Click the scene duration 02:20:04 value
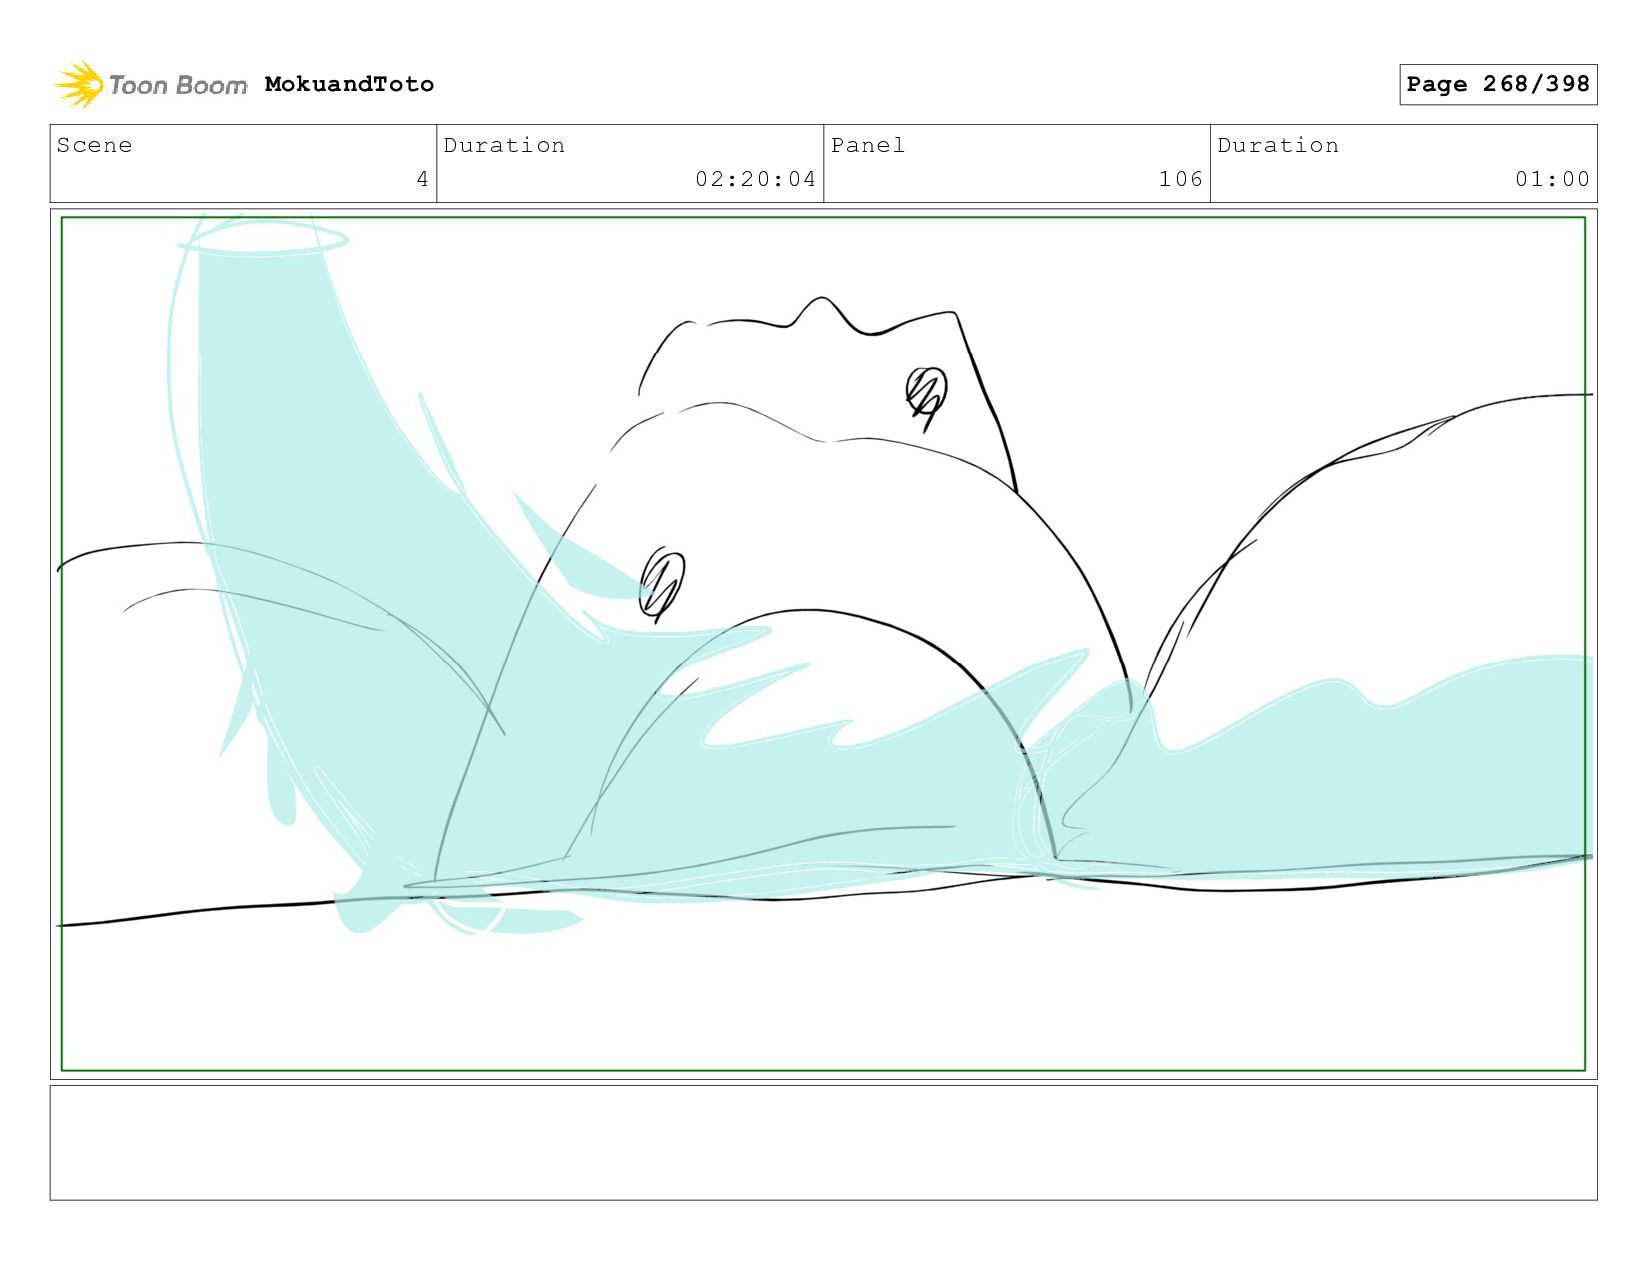The width and height of the screenshot is (1650, 1275). click(x=756, y=179)
